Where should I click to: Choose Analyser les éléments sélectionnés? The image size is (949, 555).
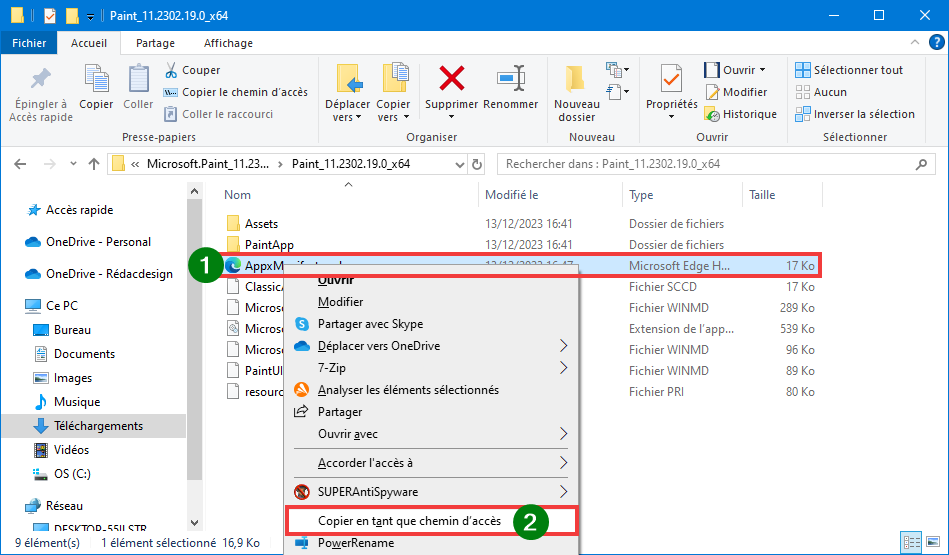tap(409, 390)
